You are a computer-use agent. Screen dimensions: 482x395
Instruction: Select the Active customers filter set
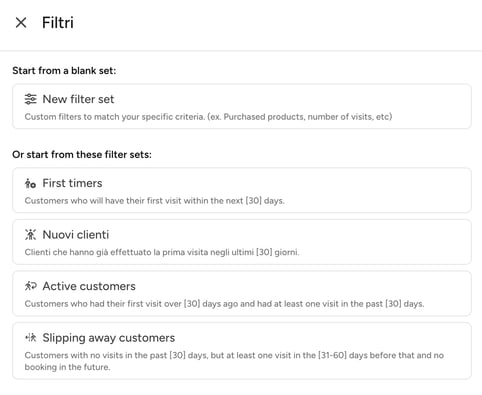click(242, 293)
